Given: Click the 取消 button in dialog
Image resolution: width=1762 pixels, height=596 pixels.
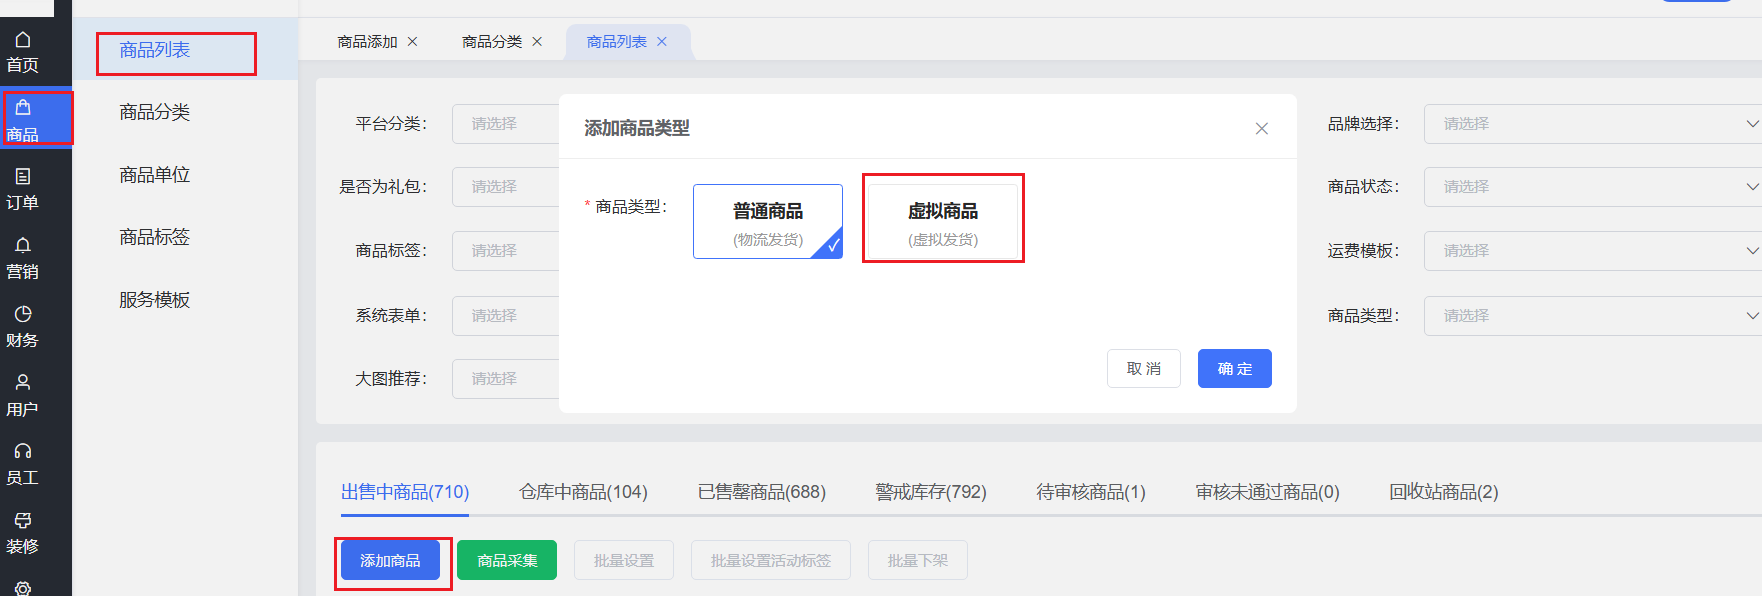Looking at the screenshot, I should (x=1144, y=369).
